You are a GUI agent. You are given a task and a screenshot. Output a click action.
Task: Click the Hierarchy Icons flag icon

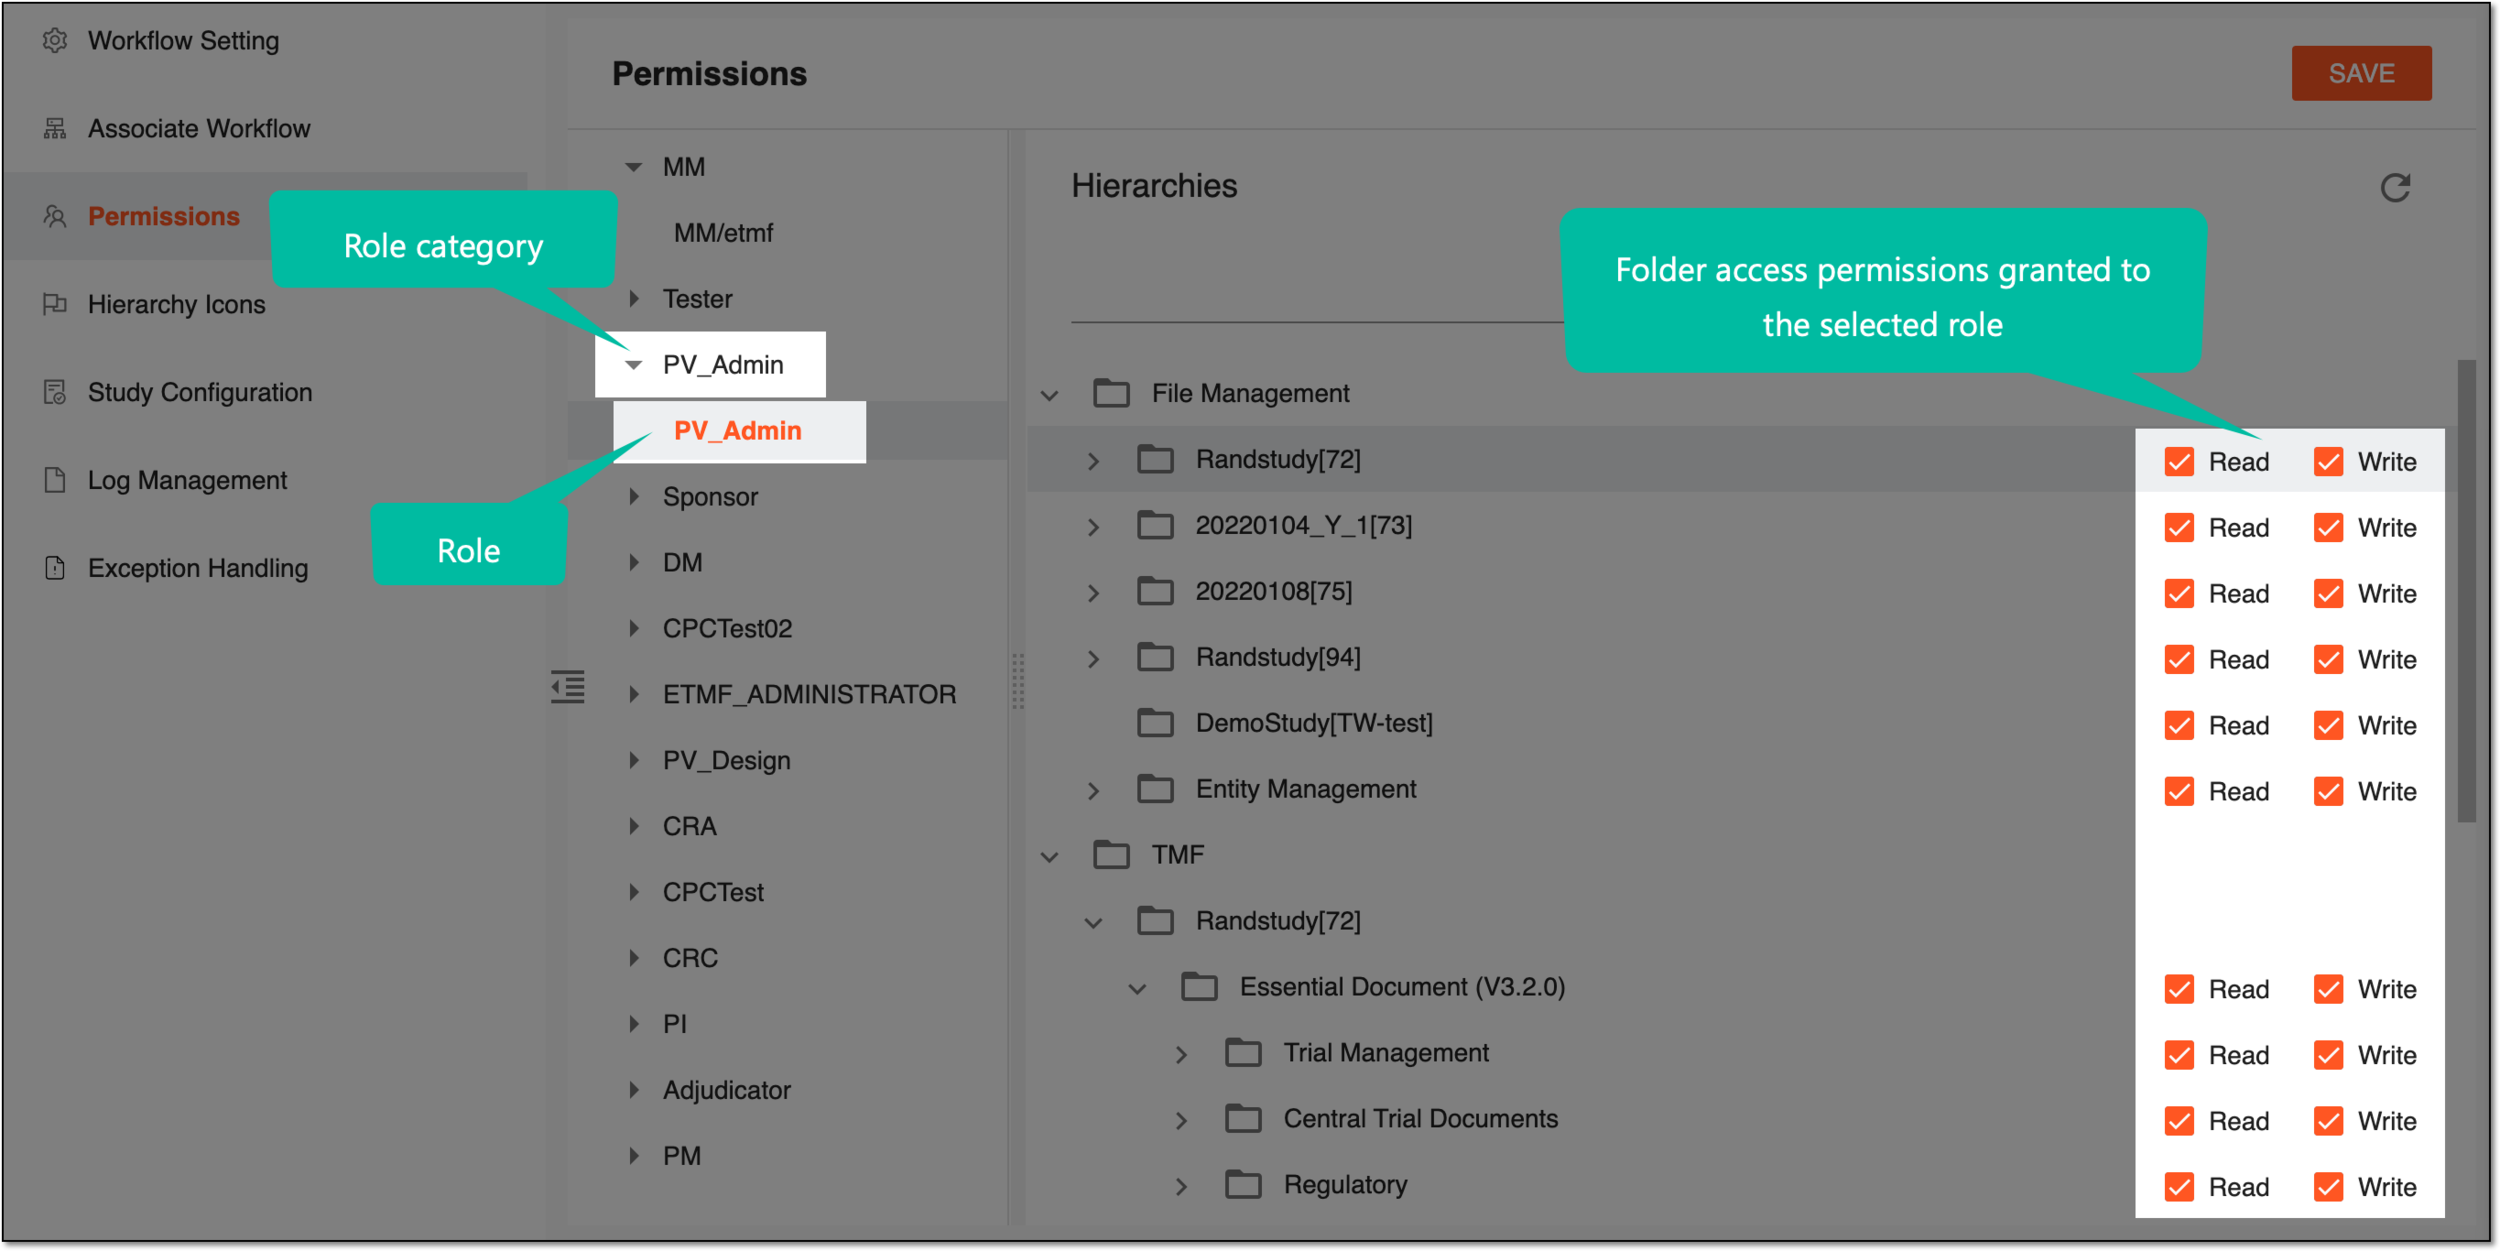click(55, 304)
